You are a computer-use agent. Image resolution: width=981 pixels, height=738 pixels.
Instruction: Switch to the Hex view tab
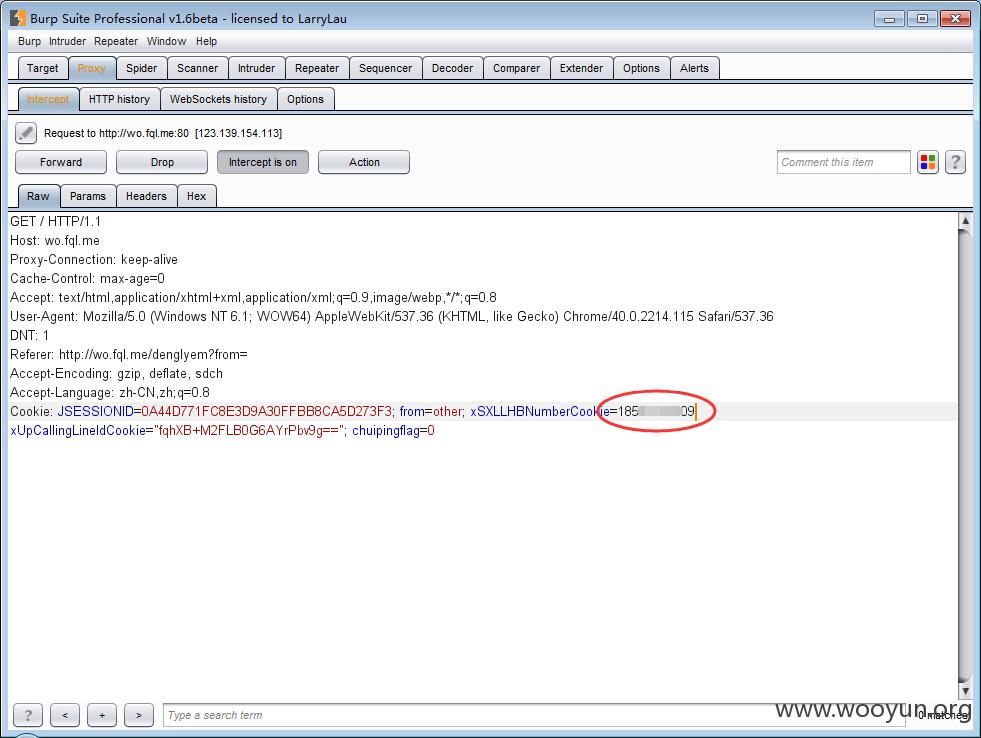pyautogui.click(x=196, y=196)
